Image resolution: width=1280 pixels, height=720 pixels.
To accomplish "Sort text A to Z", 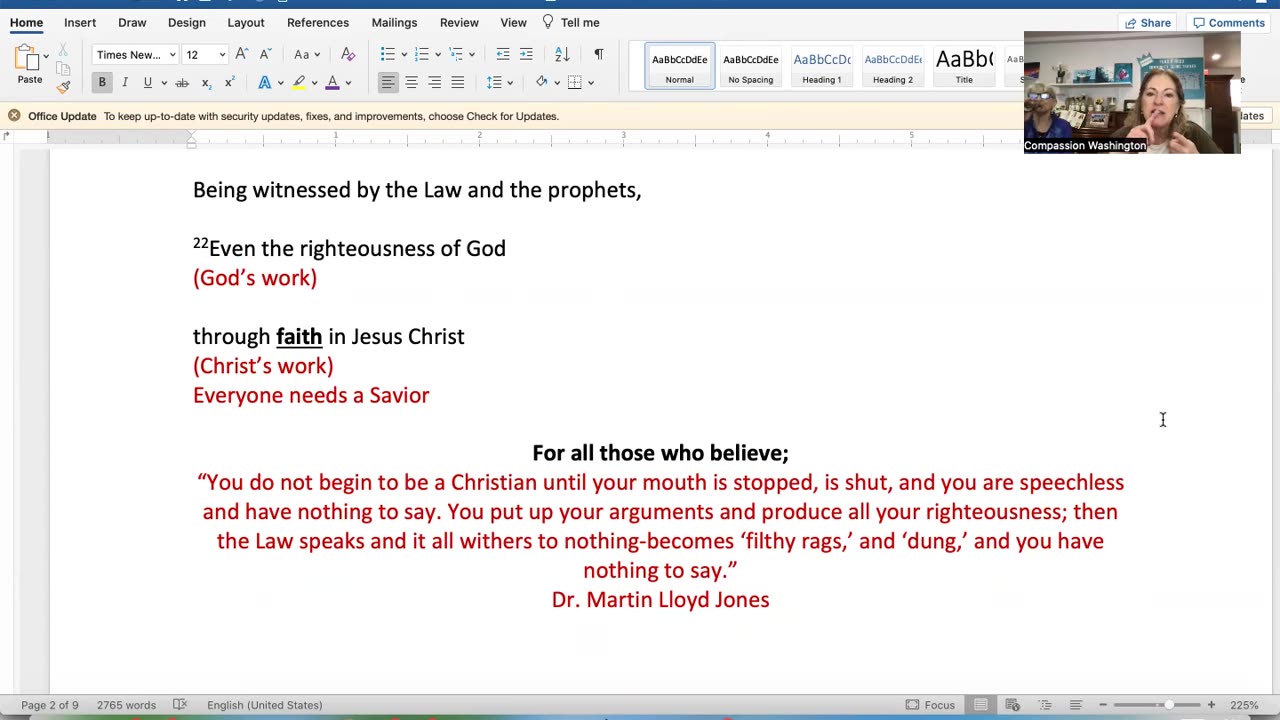I will 562,54.
